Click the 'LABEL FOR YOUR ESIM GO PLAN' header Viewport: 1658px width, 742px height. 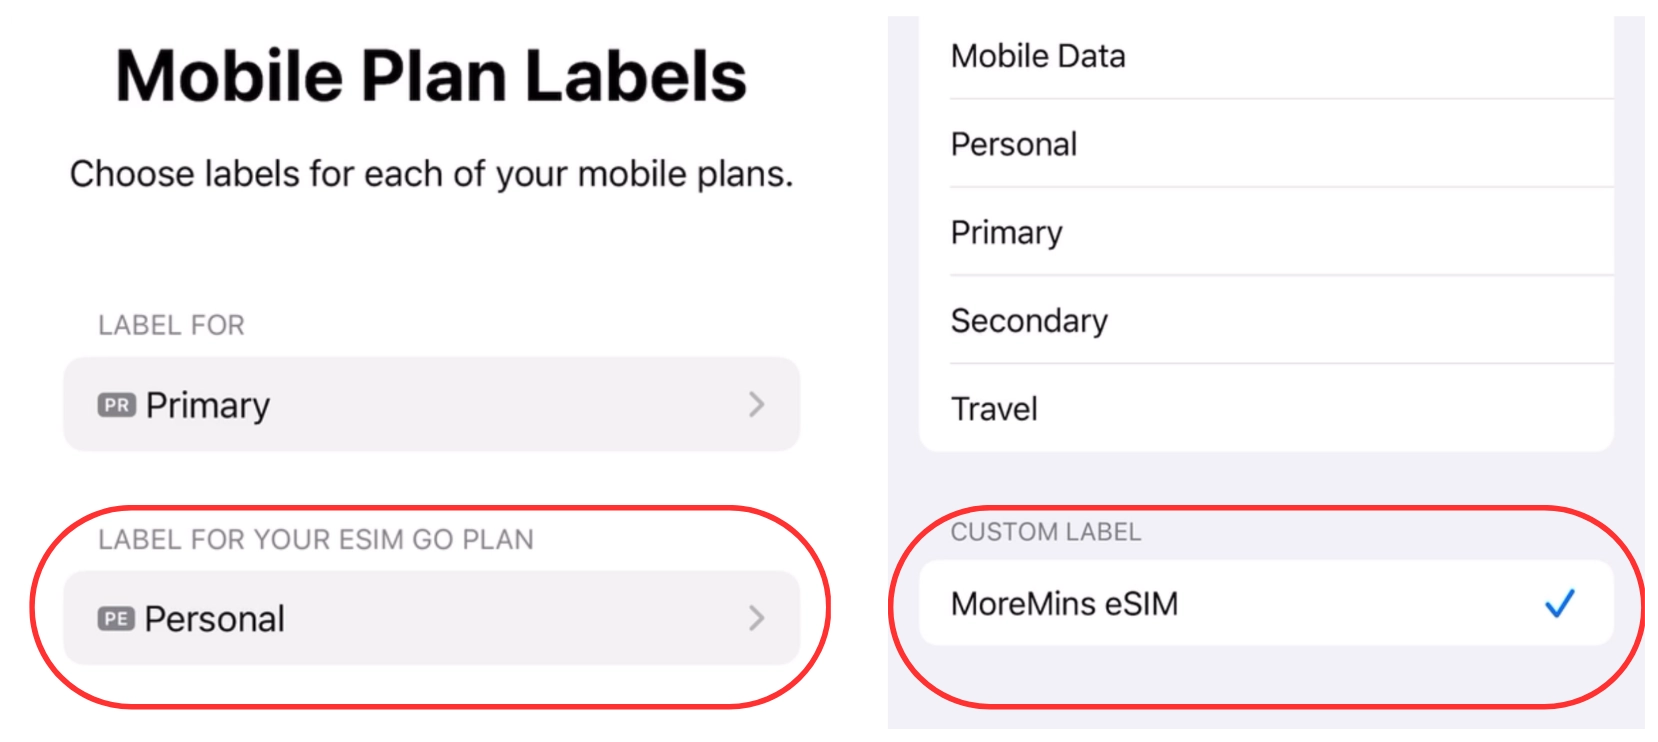point(315,540)
